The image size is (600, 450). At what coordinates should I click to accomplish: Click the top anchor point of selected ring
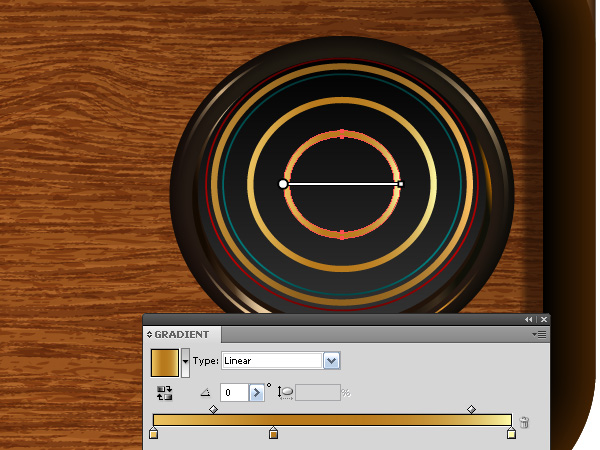342,133
